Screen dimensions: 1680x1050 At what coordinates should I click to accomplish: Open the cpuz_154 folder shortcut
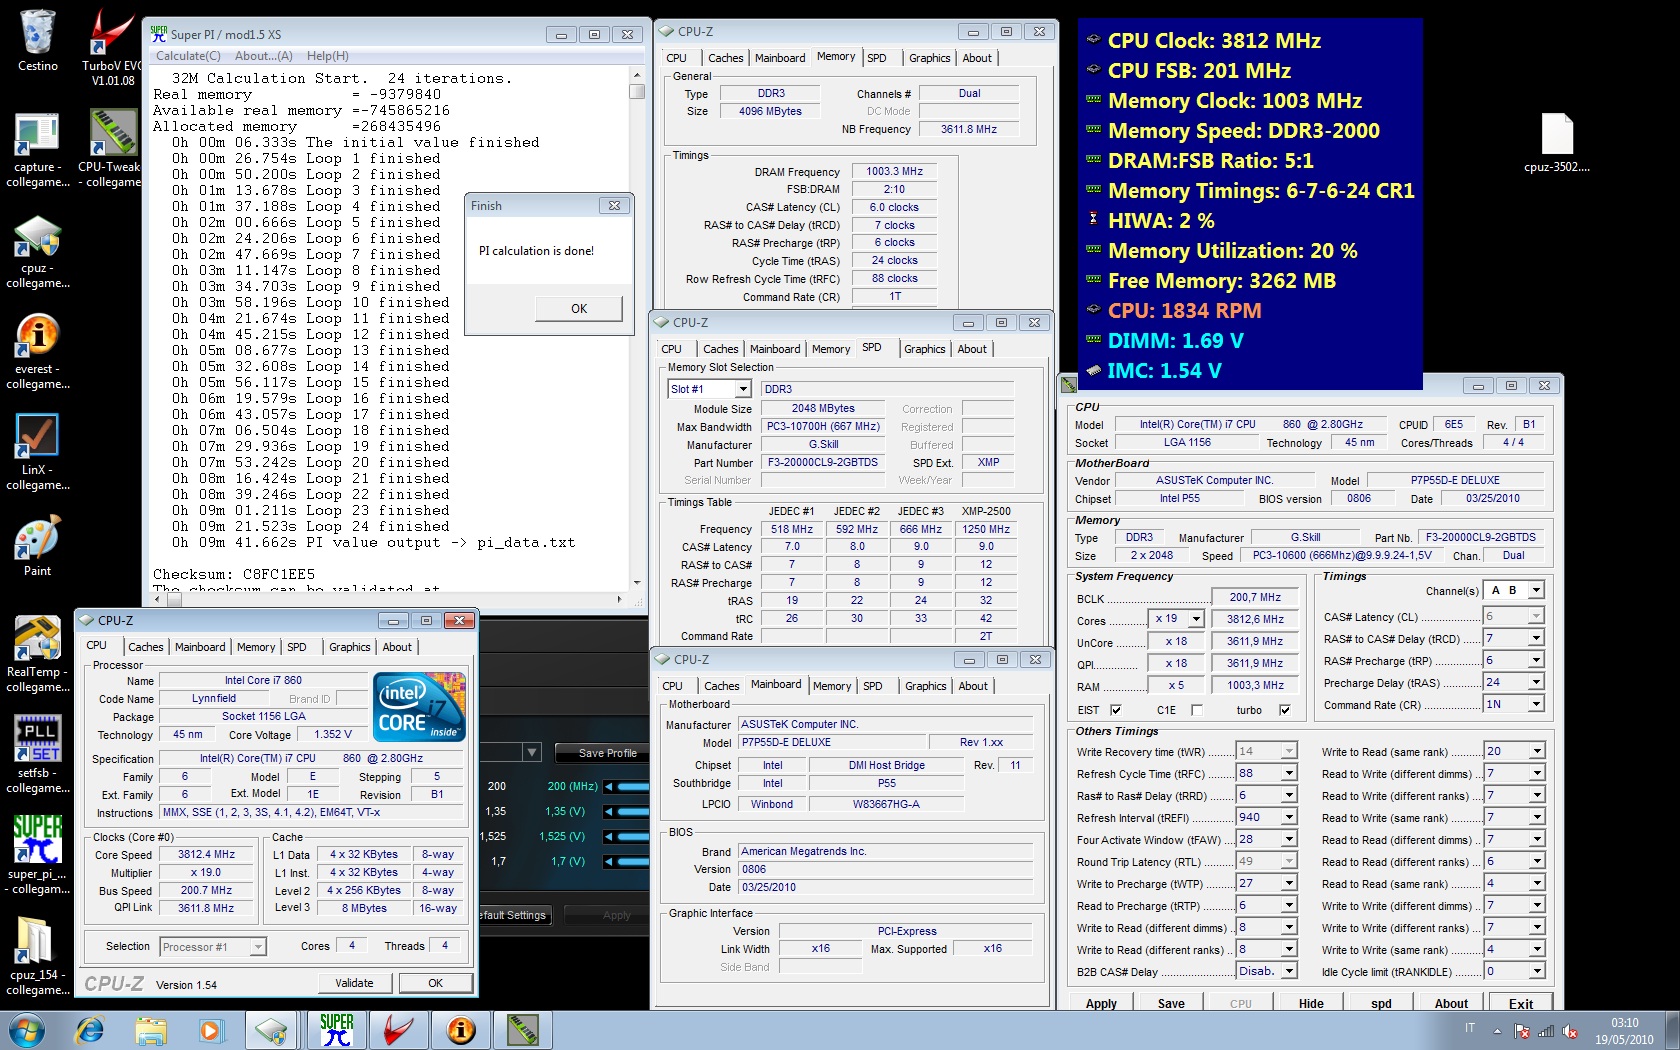coord(37,956)
